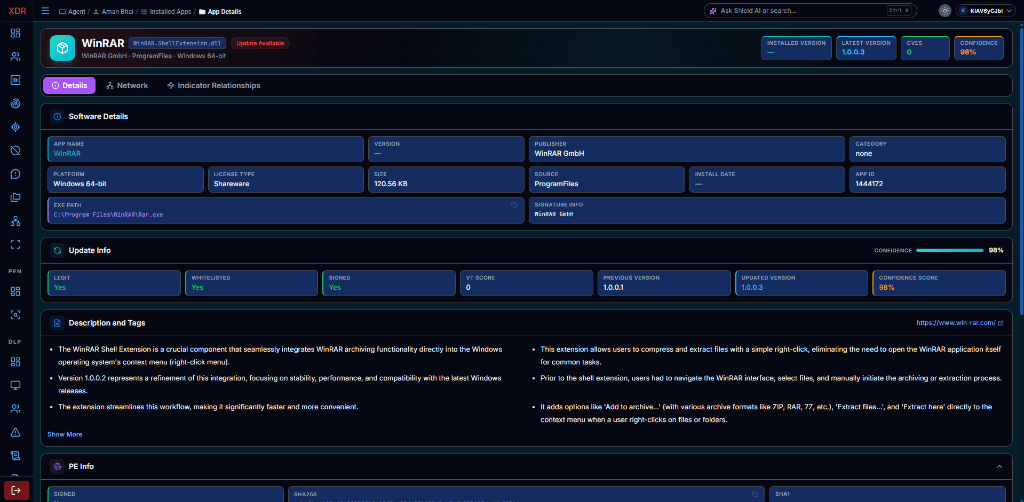Viewport: 1024px width, 502px height.
Task: Click the vault-like sidebar icon
Action: point(16,80)
